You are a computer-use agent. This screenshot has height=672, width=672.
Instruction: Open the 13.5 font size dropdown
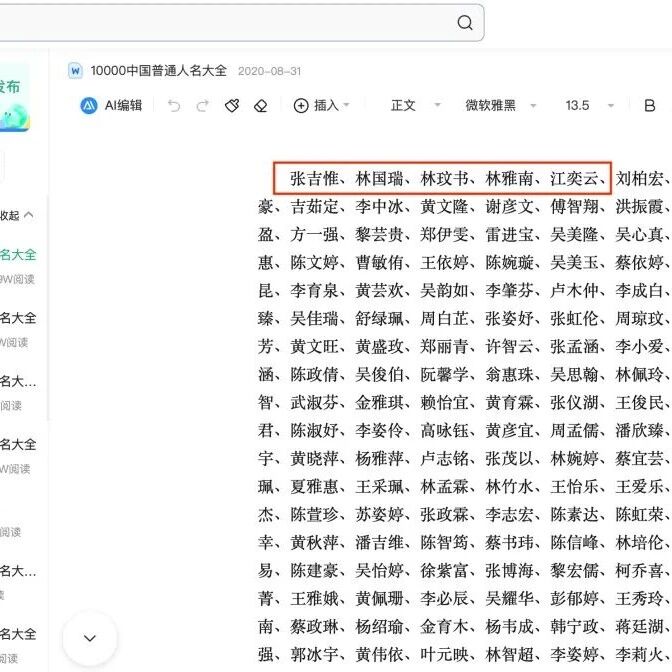[587, 106]
